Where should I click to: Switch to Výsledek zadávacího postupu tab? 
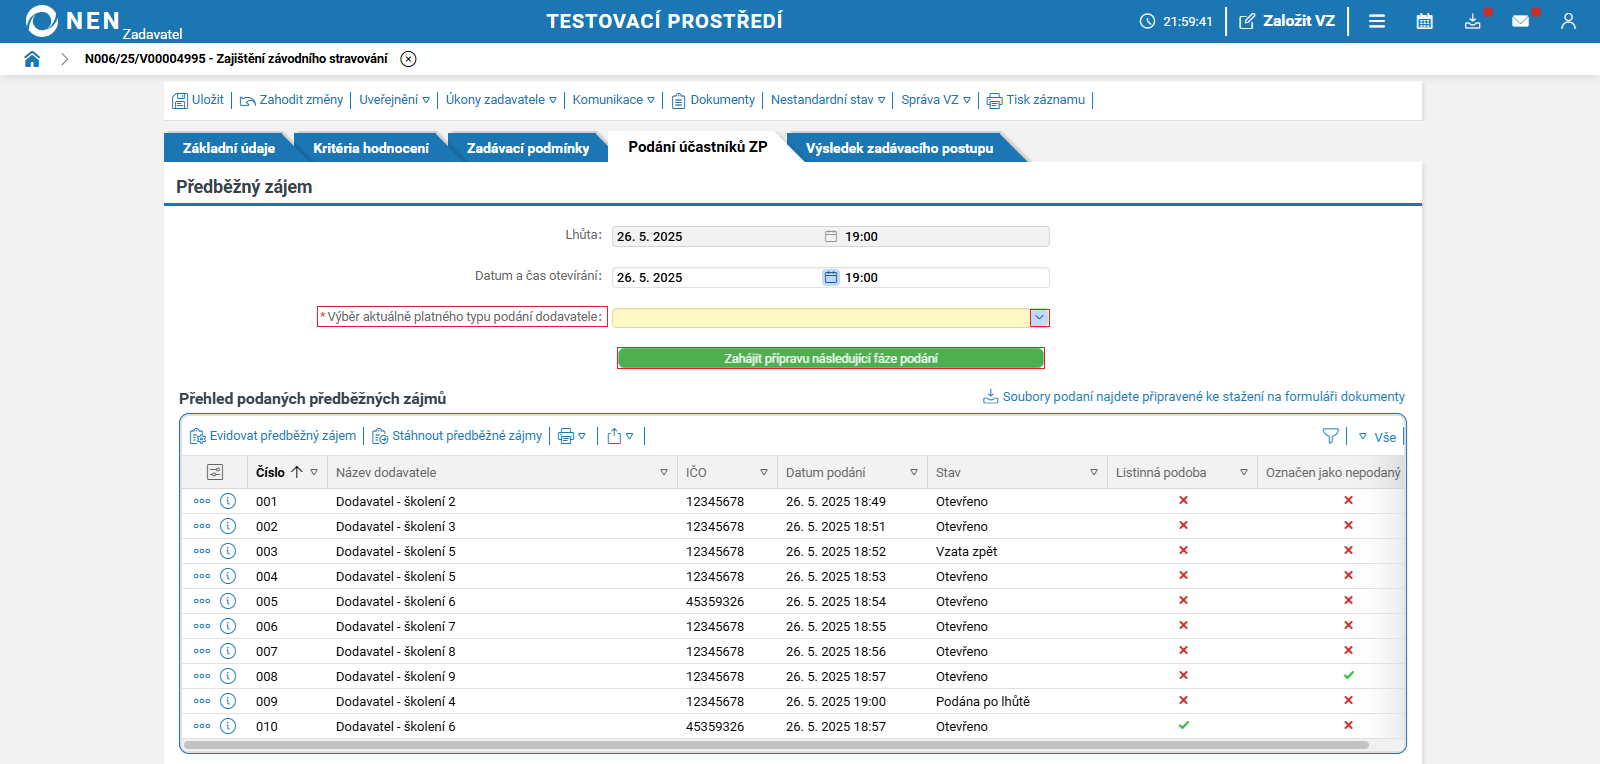900,148
